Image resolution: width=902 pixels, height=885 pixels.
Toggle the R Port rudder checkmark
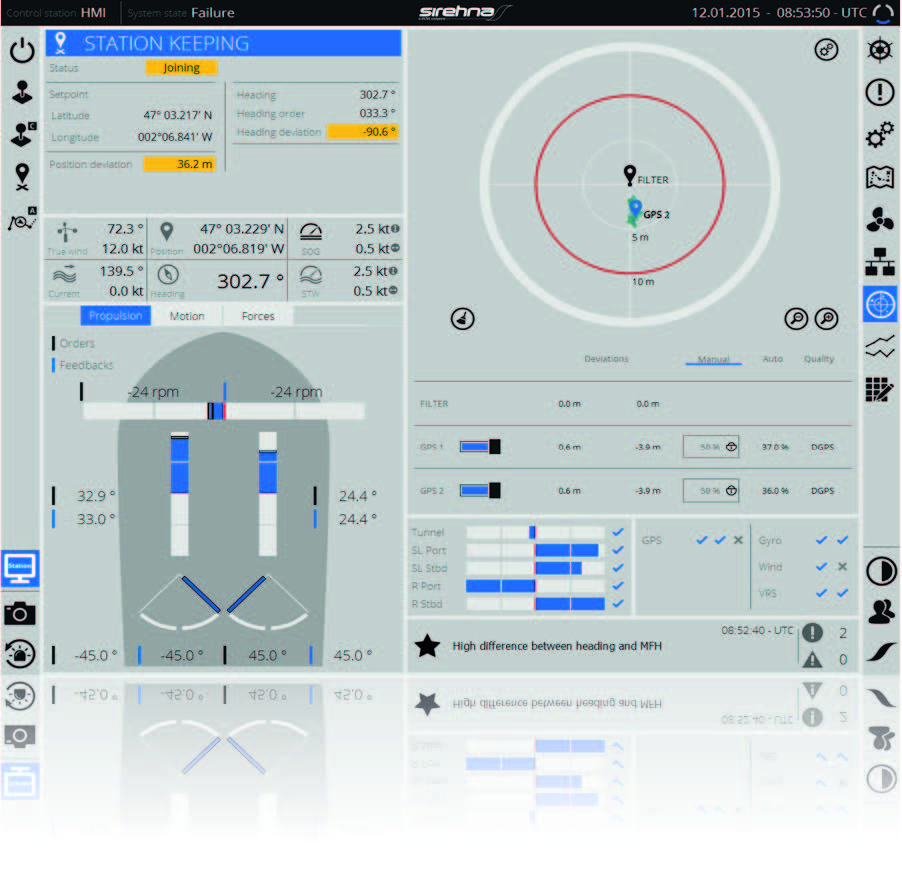pyautogui.click(x=618, y=586)
